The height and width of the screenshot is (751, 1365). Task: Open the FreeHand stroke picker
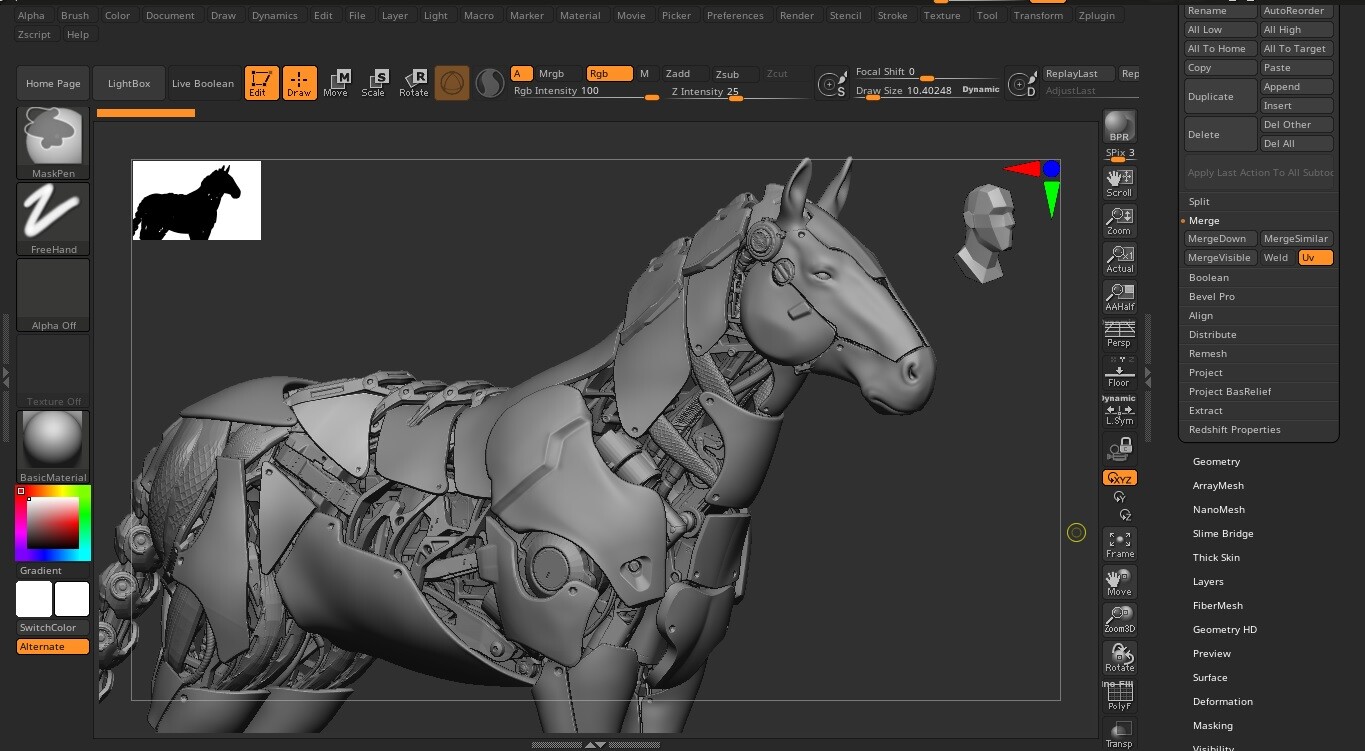point(53,219)
